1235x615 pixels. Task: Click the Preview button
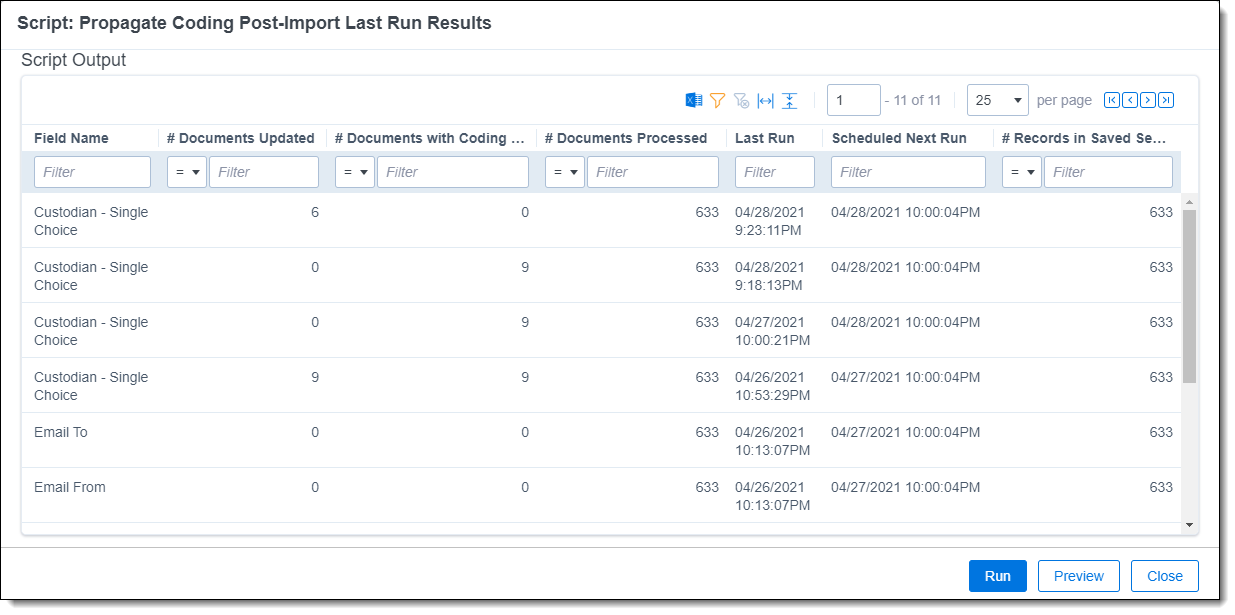pos(1078,576)
